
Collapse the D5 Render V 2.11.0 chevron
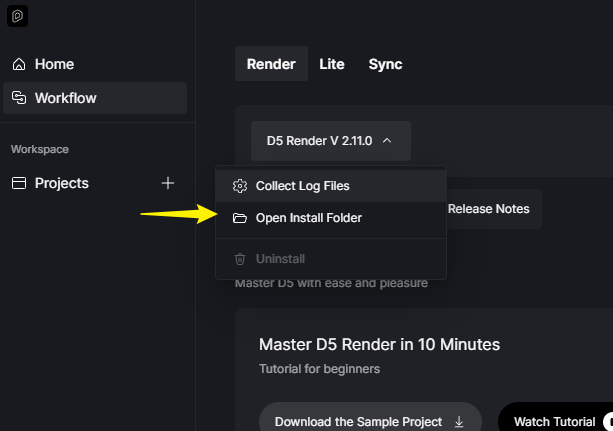pos(387,140)
